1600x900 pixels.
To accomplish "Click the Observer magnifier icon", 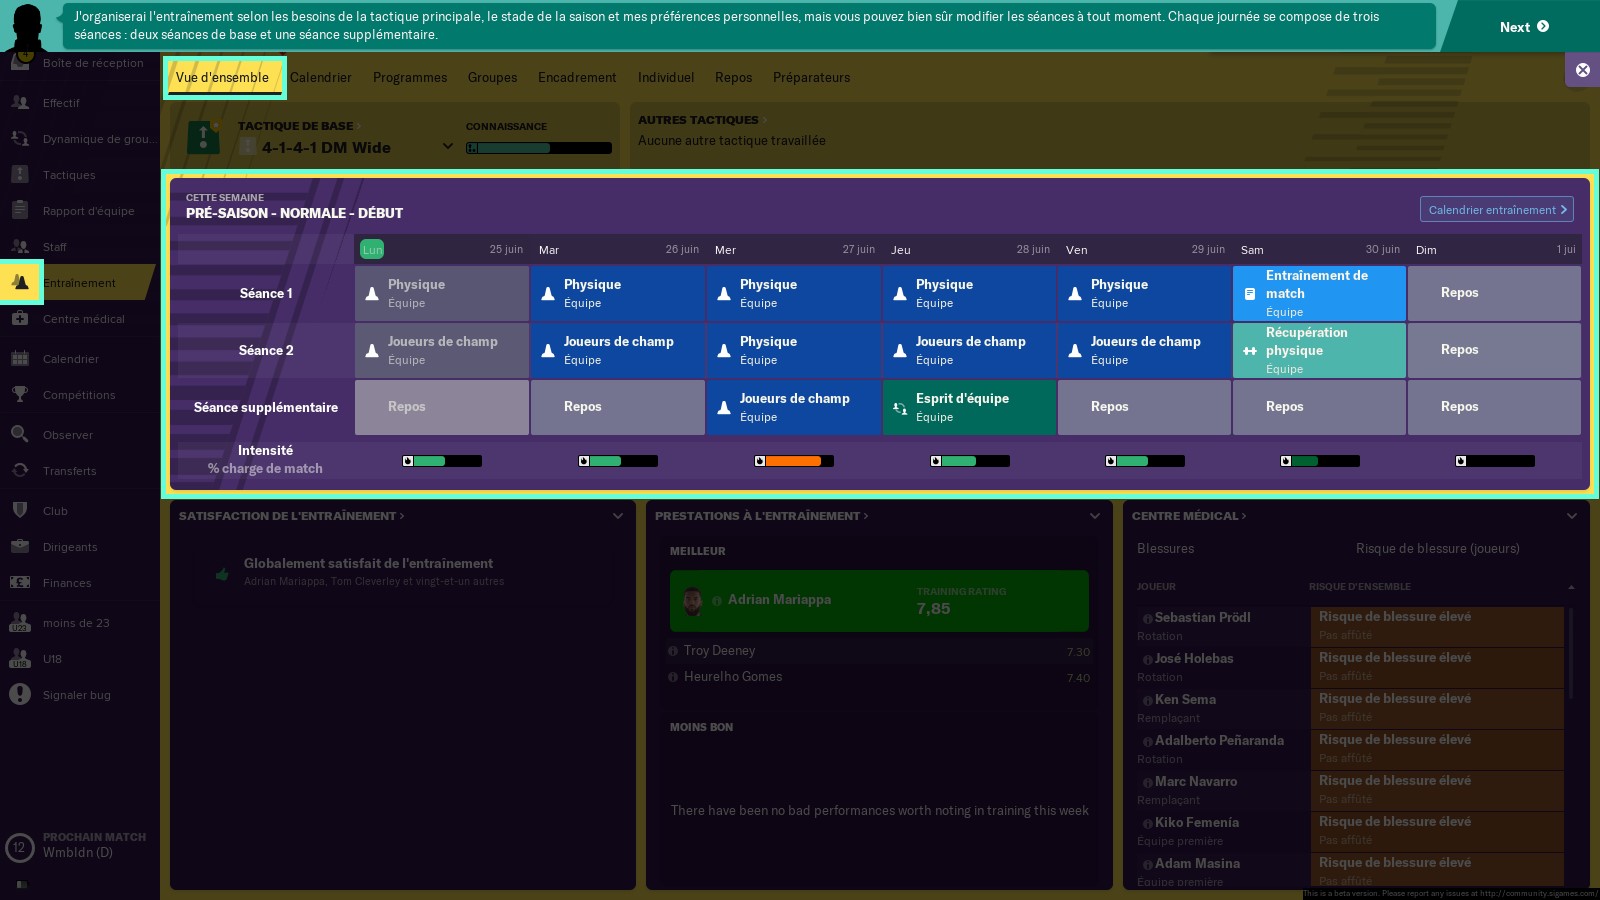I will click(x=20, y=434).
